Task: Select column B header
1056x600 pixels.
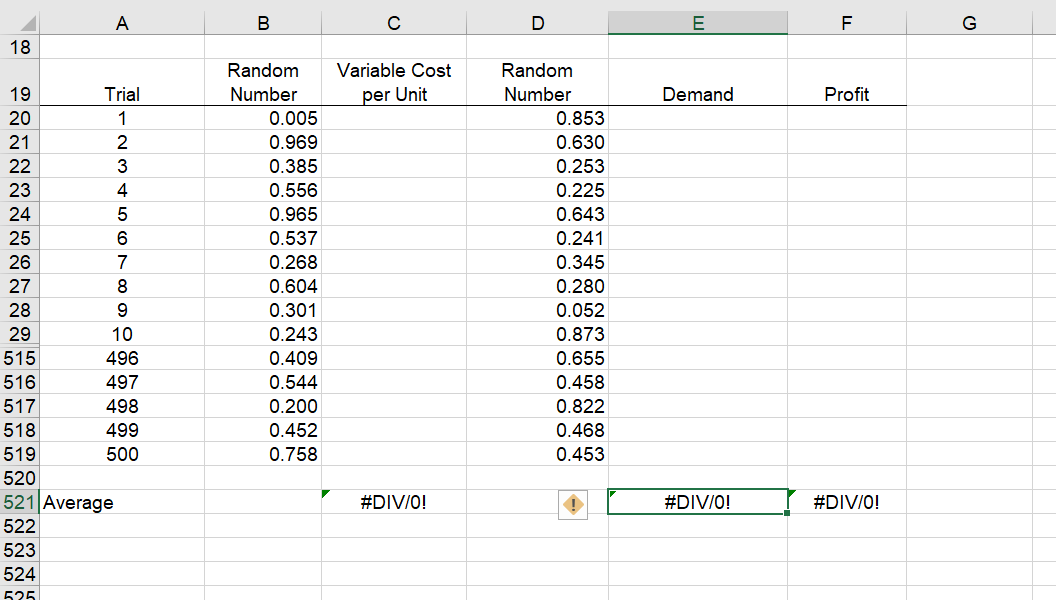Action: (263, 24)
